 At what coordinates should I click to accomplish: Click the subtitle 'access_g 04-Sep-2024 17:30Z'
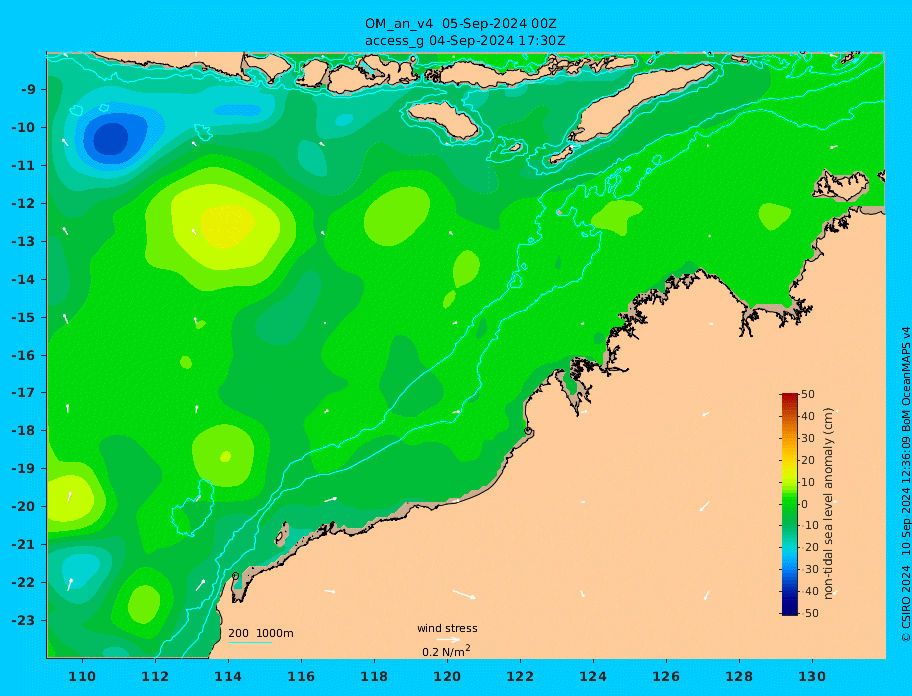tap(465, 41)
